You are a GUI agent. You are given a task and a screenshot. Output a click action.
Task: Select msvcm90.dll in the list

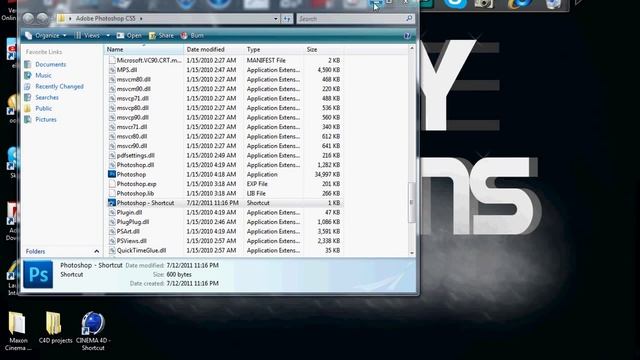tap(133, 89)
